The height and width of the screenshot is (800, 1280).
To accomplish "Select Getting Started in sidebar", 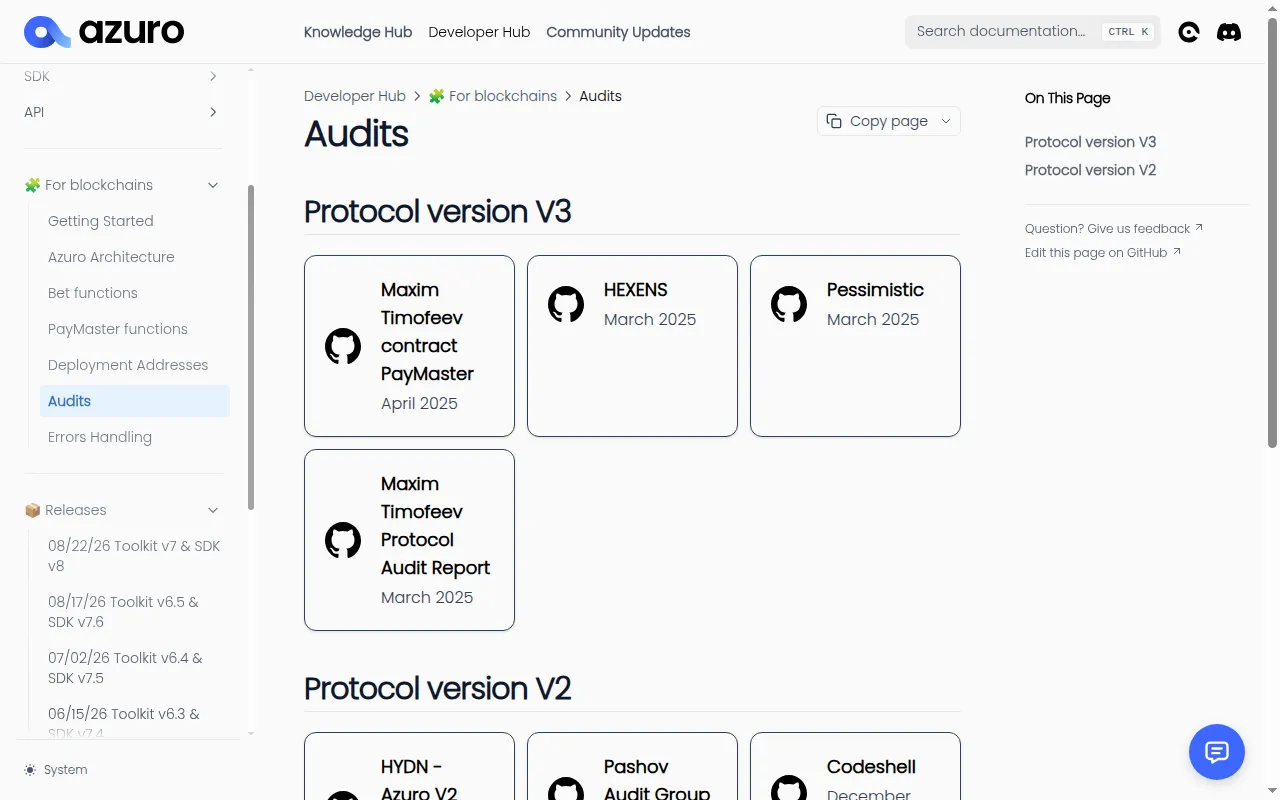I will point(135,221).
